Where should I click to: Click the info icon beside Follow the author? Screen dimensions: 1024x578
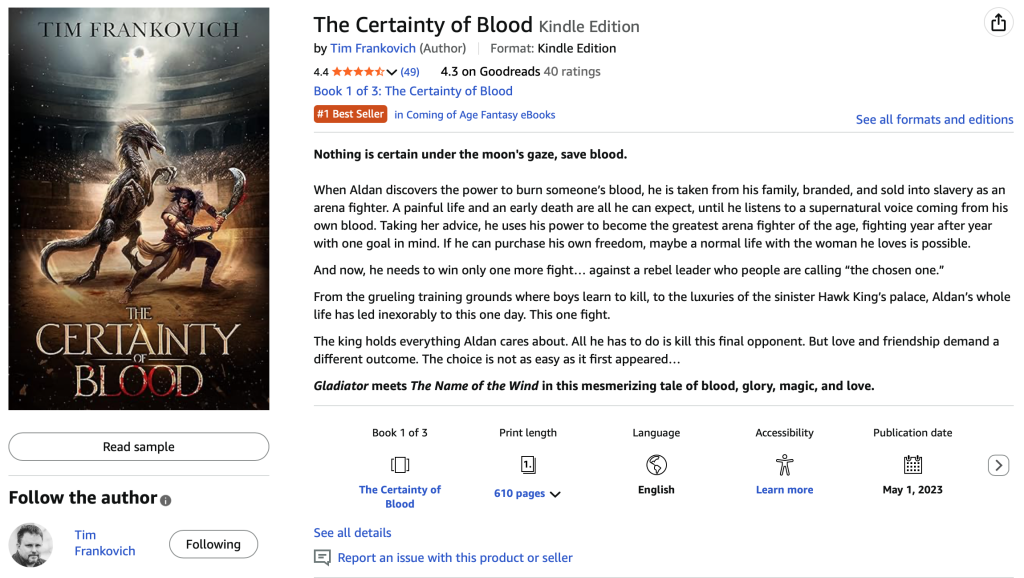click(166, 500)
